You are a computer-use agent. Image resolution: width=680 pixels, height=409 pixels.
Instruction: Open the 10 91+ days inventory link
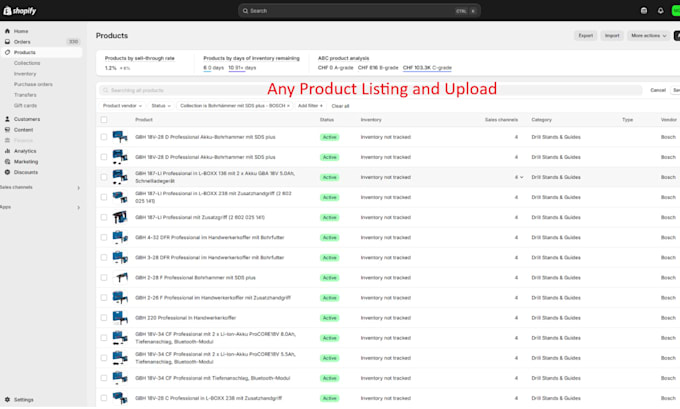242,68
